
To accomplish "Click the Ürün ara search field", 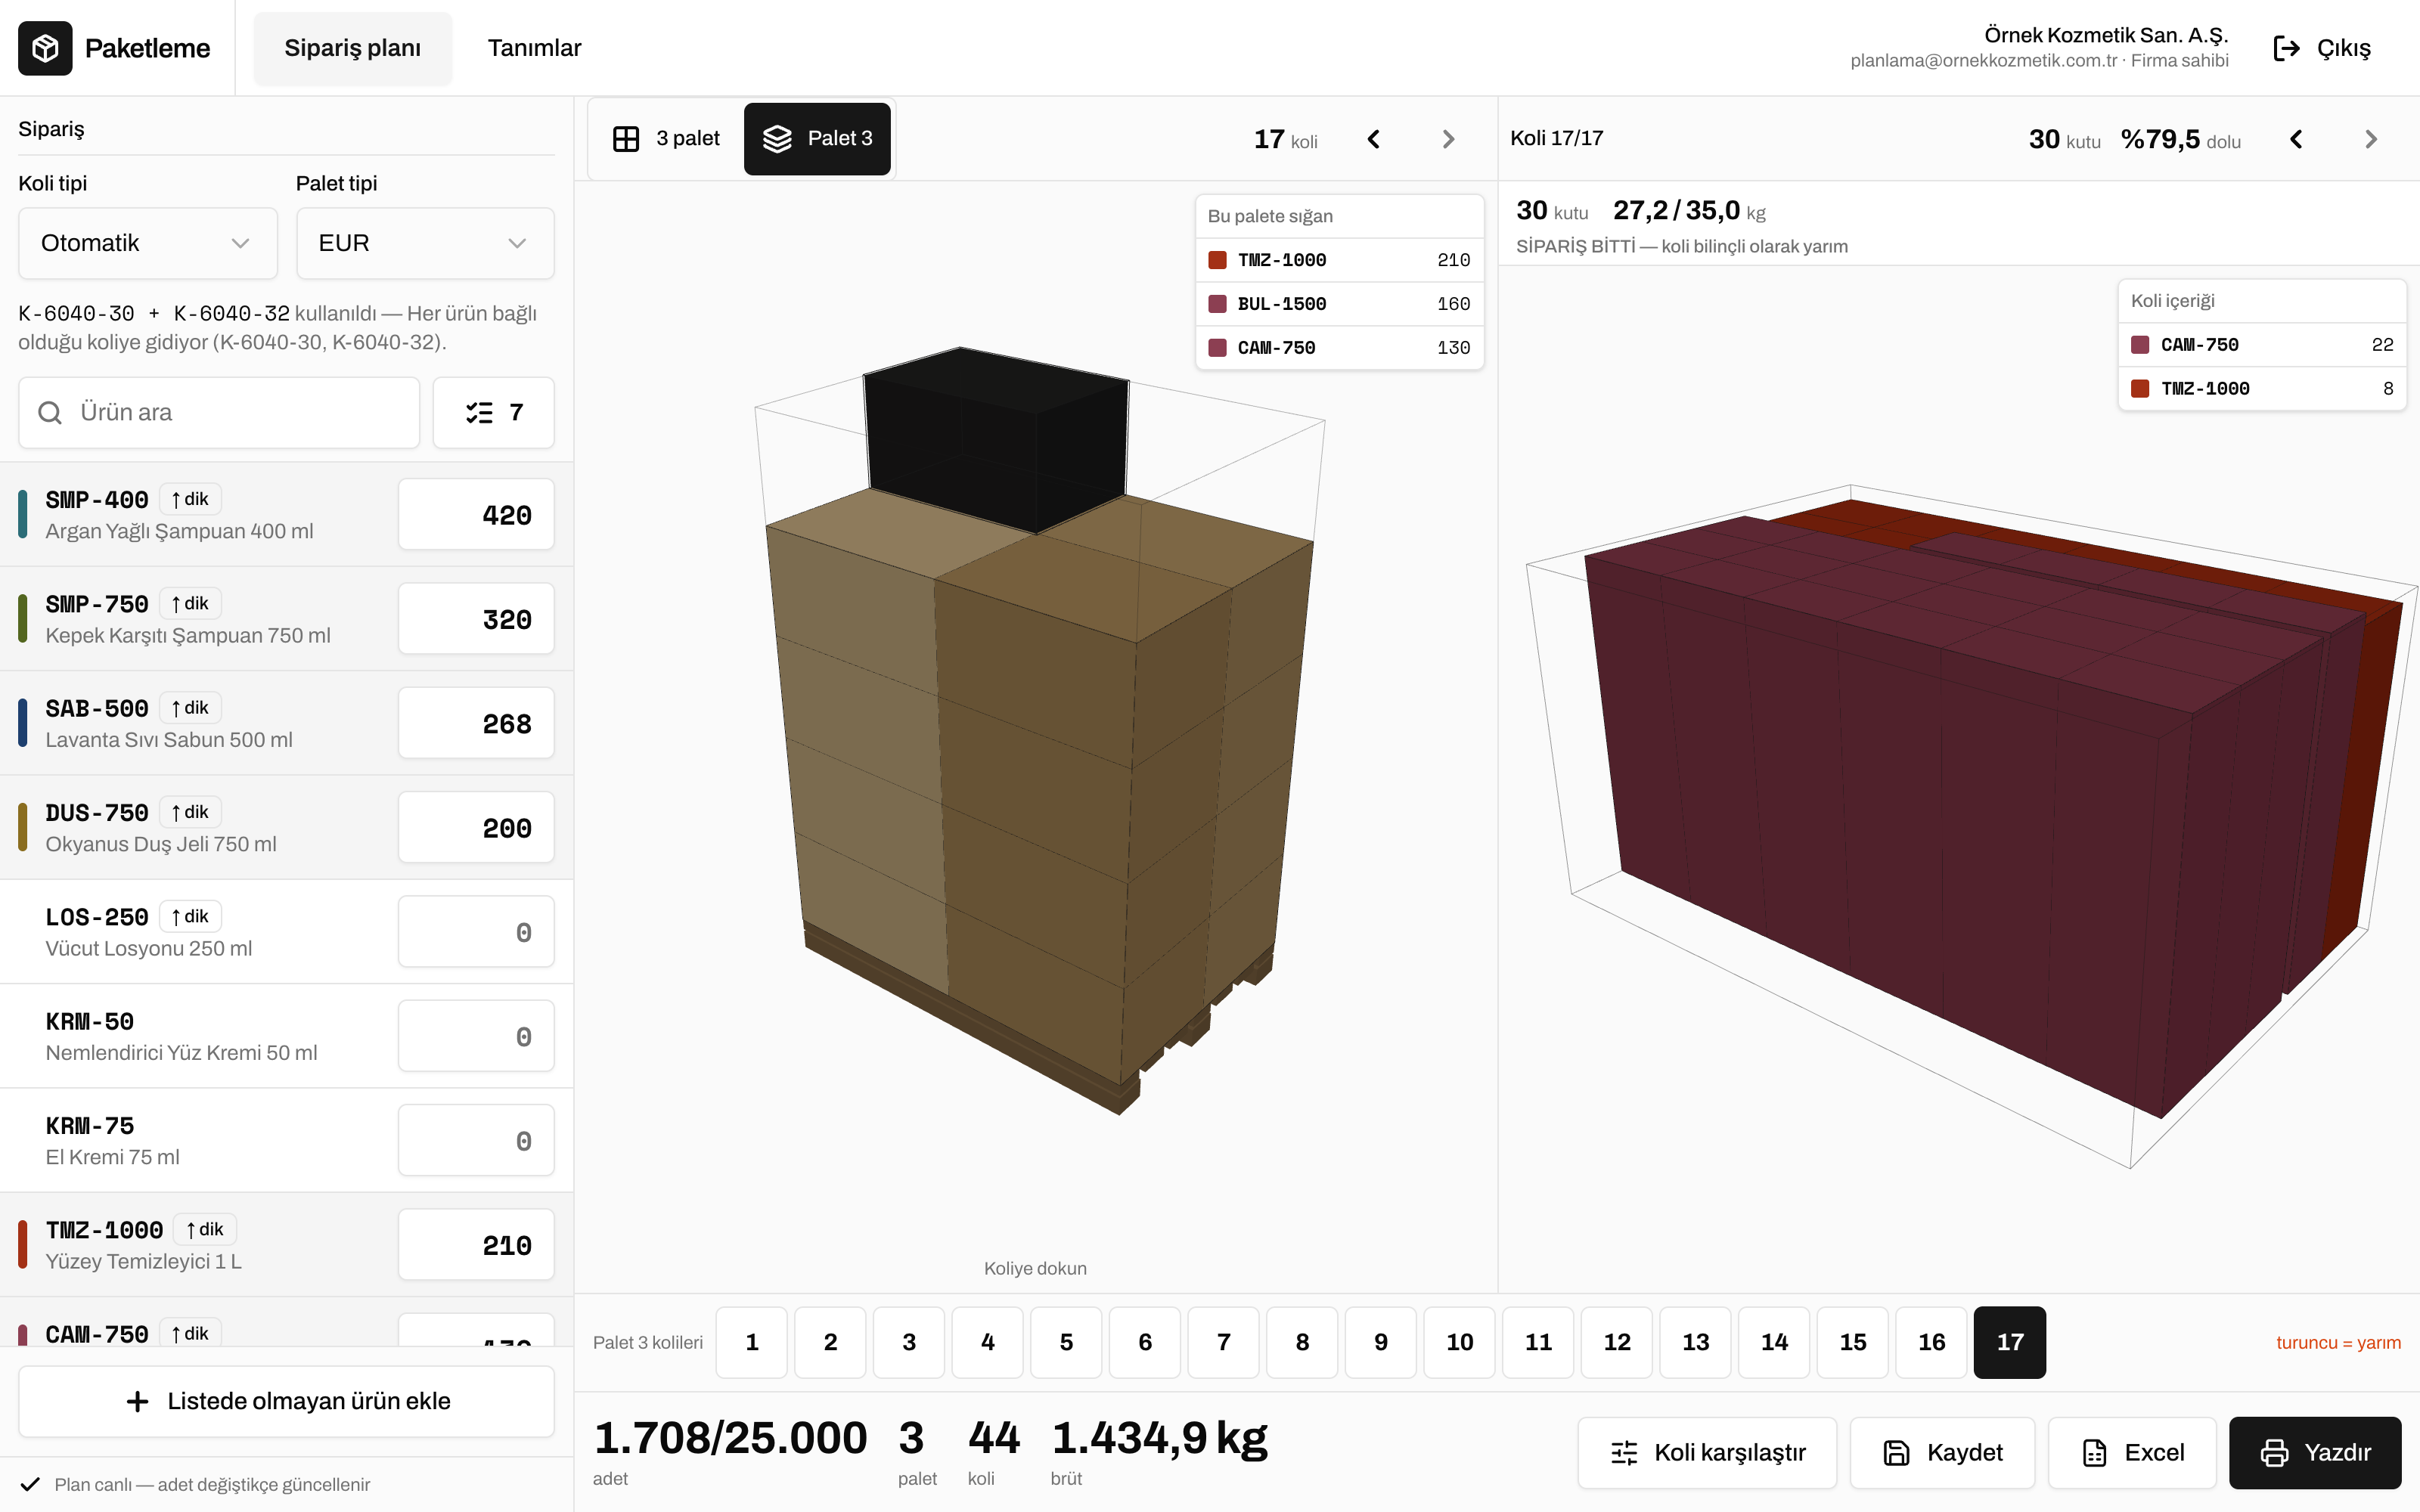I will click(x=219, y=412).
